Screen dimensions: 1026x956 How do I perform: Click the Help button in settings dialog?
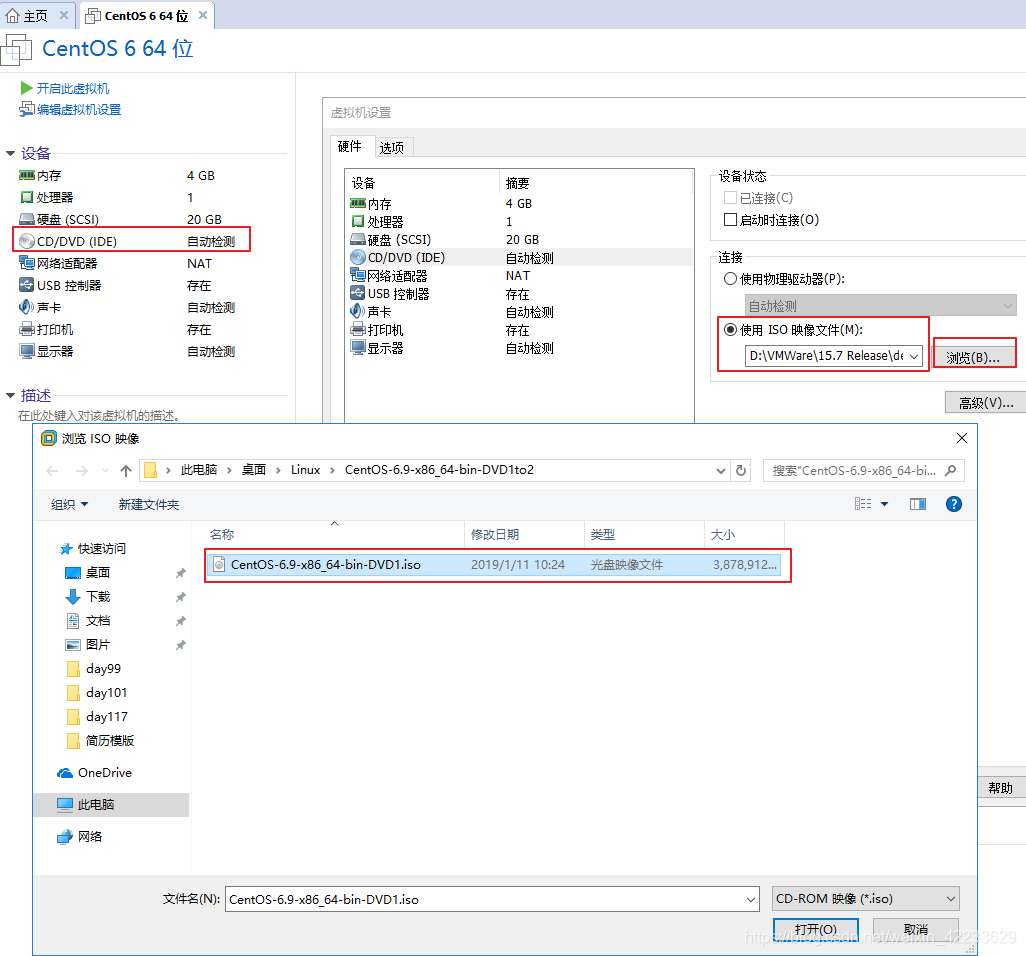point(1000,788)
